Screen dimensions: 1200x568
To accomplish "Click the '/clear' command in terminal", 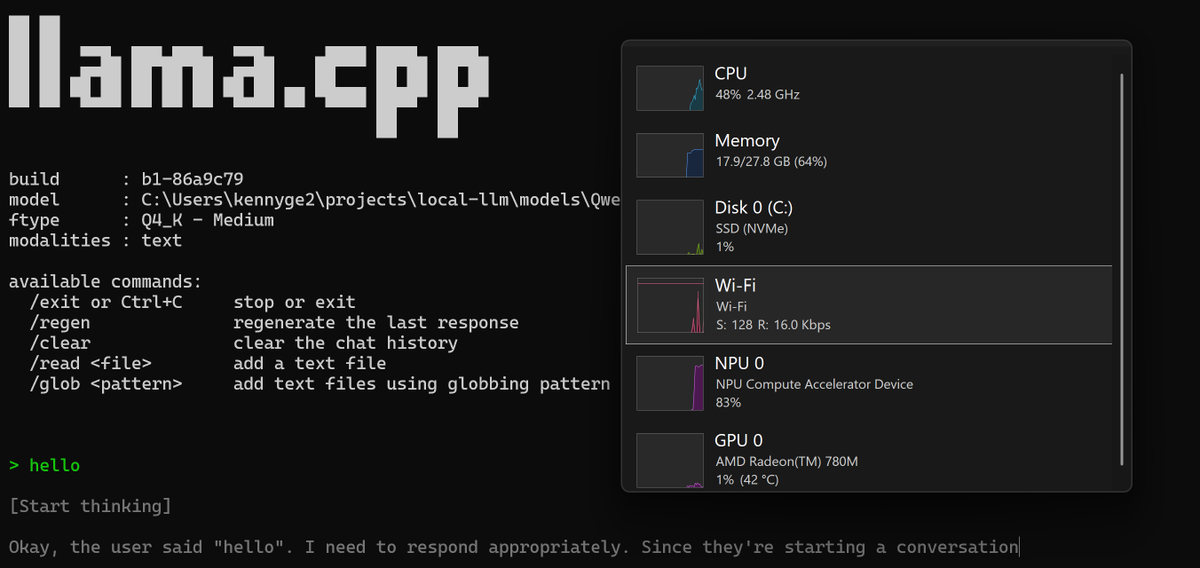I will click(60, 343).
